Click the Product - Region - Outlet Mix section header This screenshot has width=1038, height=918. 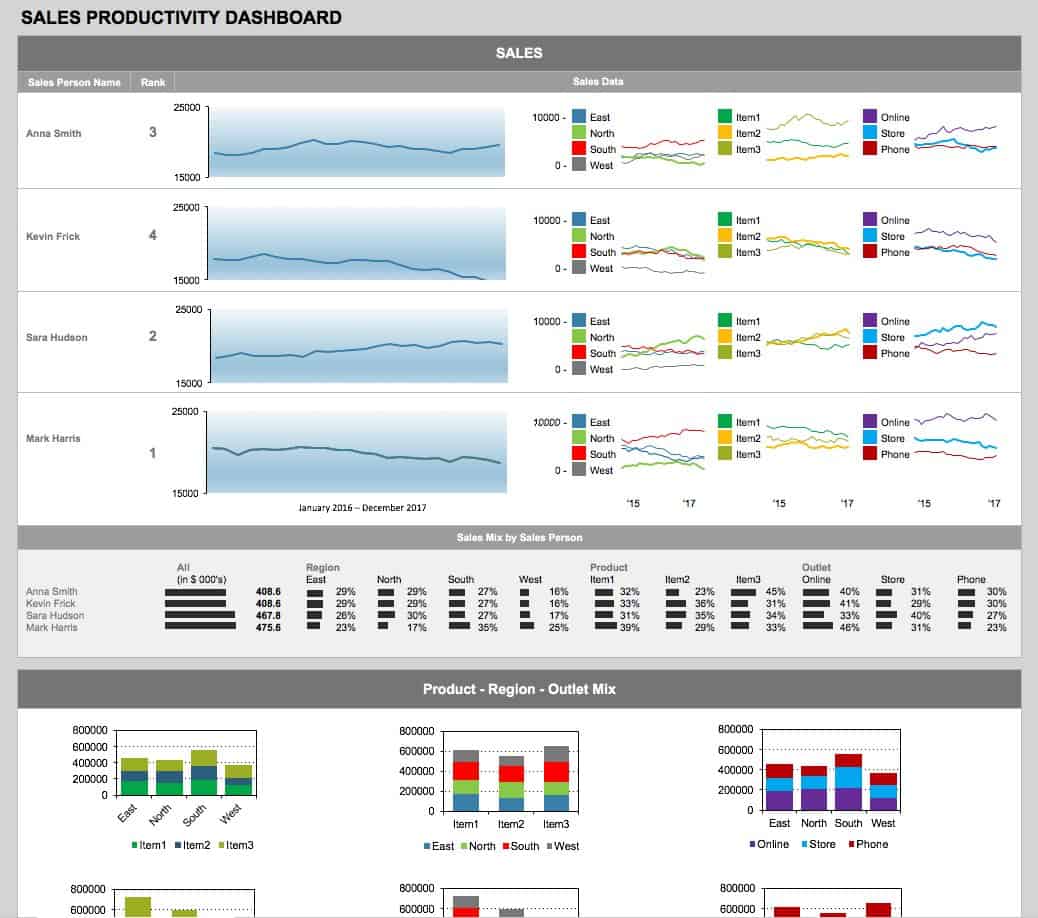click(519, 689)
